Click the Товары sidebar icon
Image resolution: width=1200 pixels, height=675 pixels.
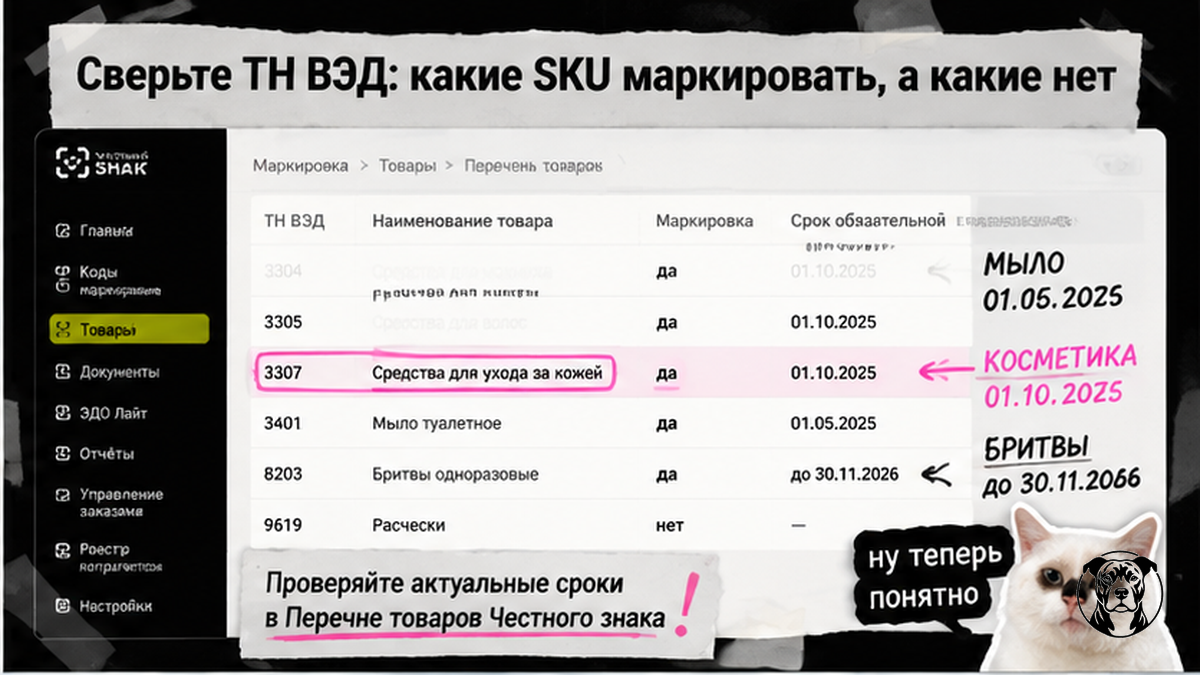[63, 330]
